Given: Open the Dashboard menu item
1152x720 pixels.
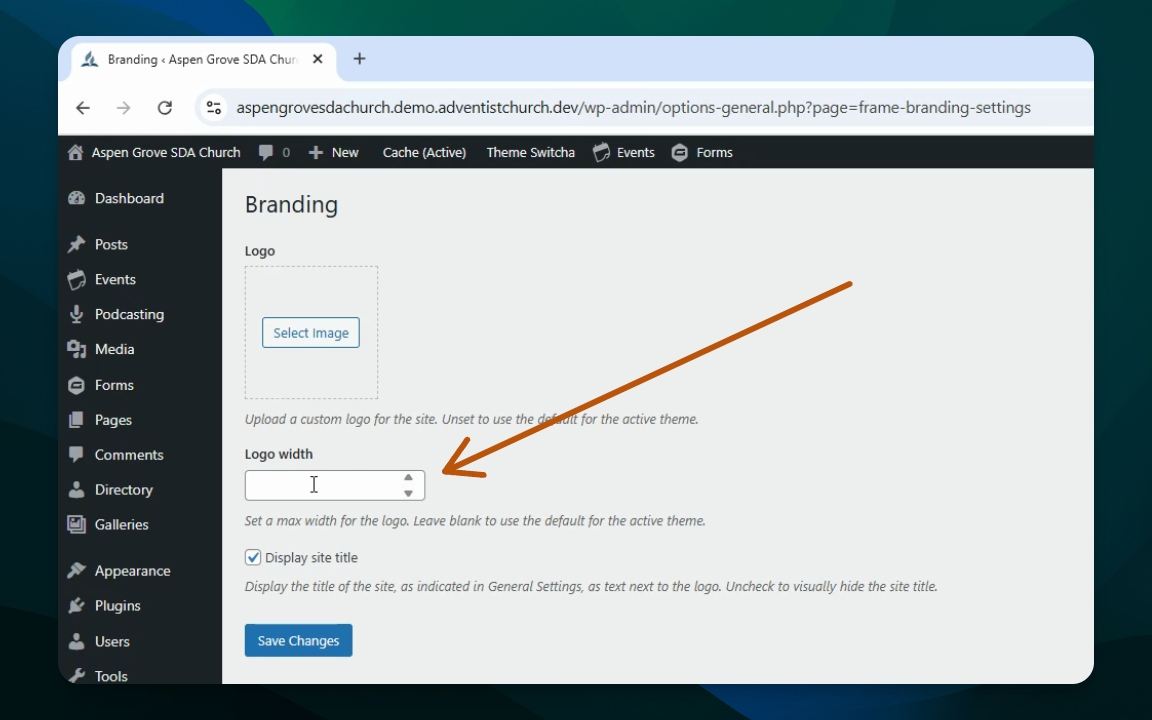Looking at the screenshot, I should (x=129, y=198).
